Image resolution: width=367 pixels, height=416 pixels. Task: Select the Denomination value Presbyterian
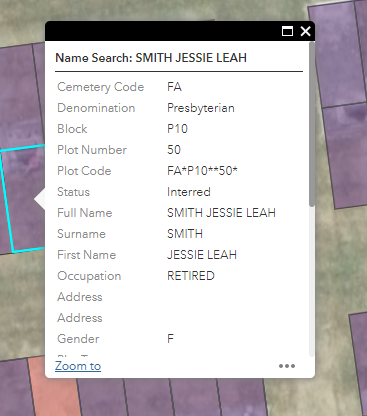(201, 108)
